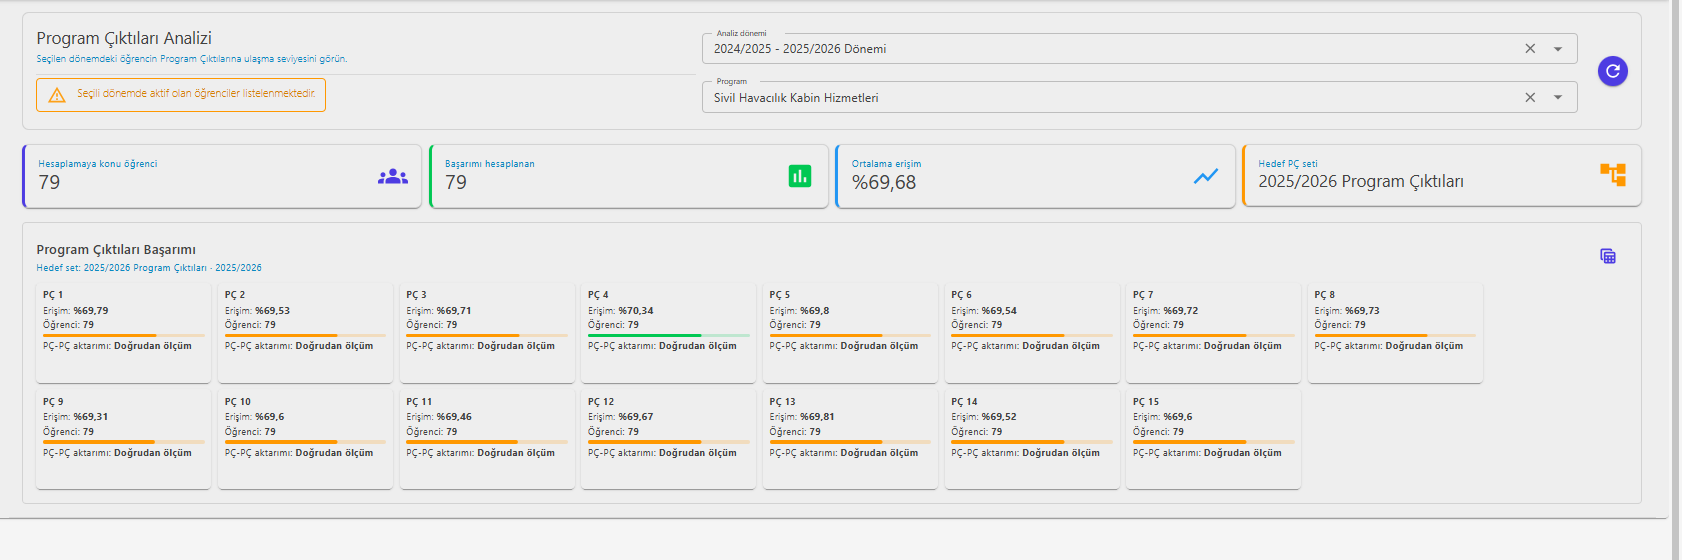The width and height of the screenshot is (1682, 560).
Task: Select the Başarımı hesaplanan card
Action: coord(629,176)
